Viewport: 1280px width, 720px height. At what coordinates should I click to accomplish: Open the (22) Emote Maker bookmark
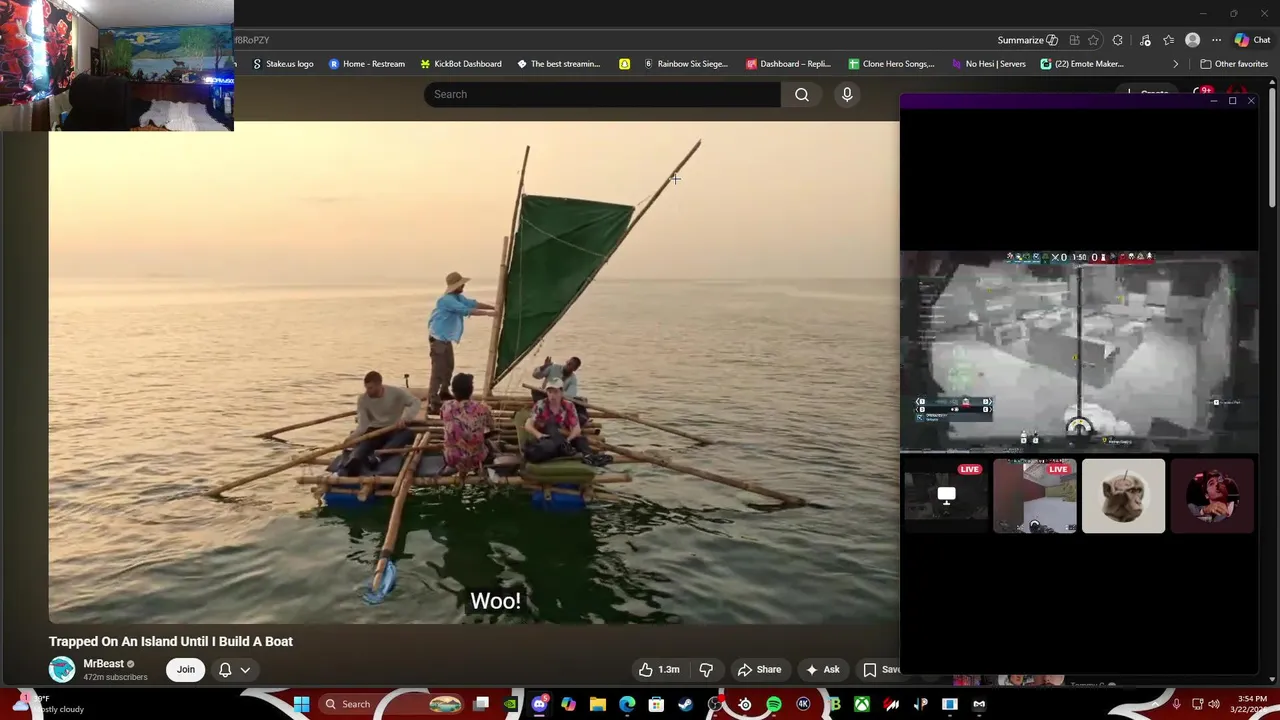(x=1082, y=64)
